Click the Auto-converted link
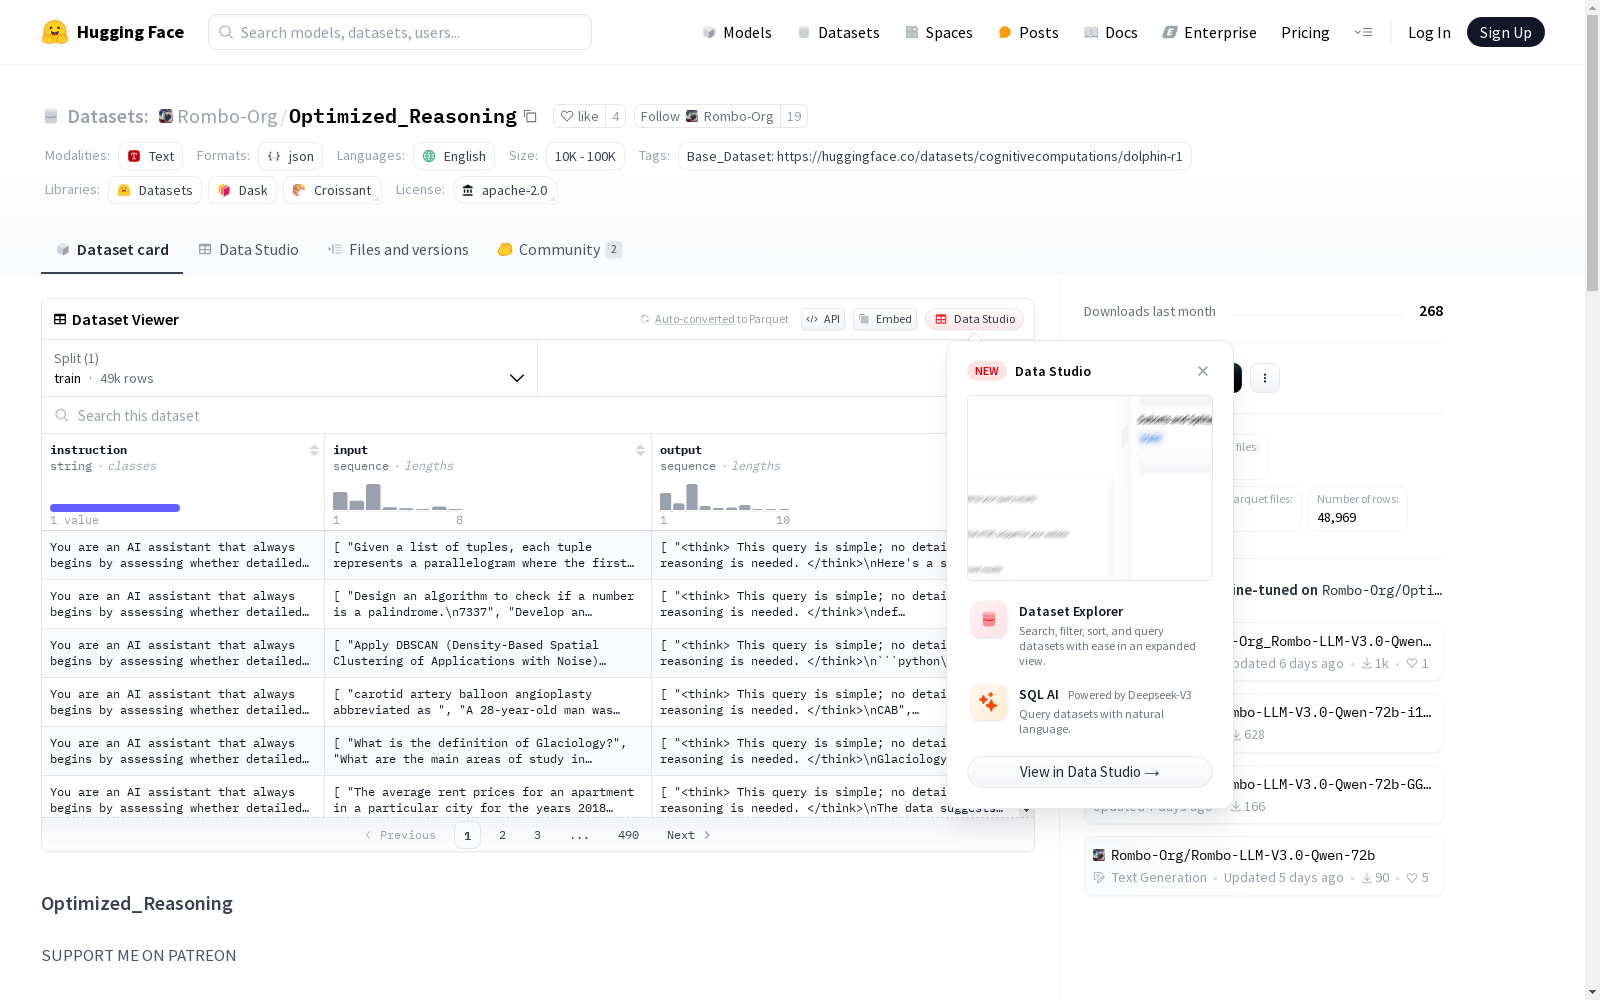The height and width of the screenshot is (1000, 1600). 694,319
